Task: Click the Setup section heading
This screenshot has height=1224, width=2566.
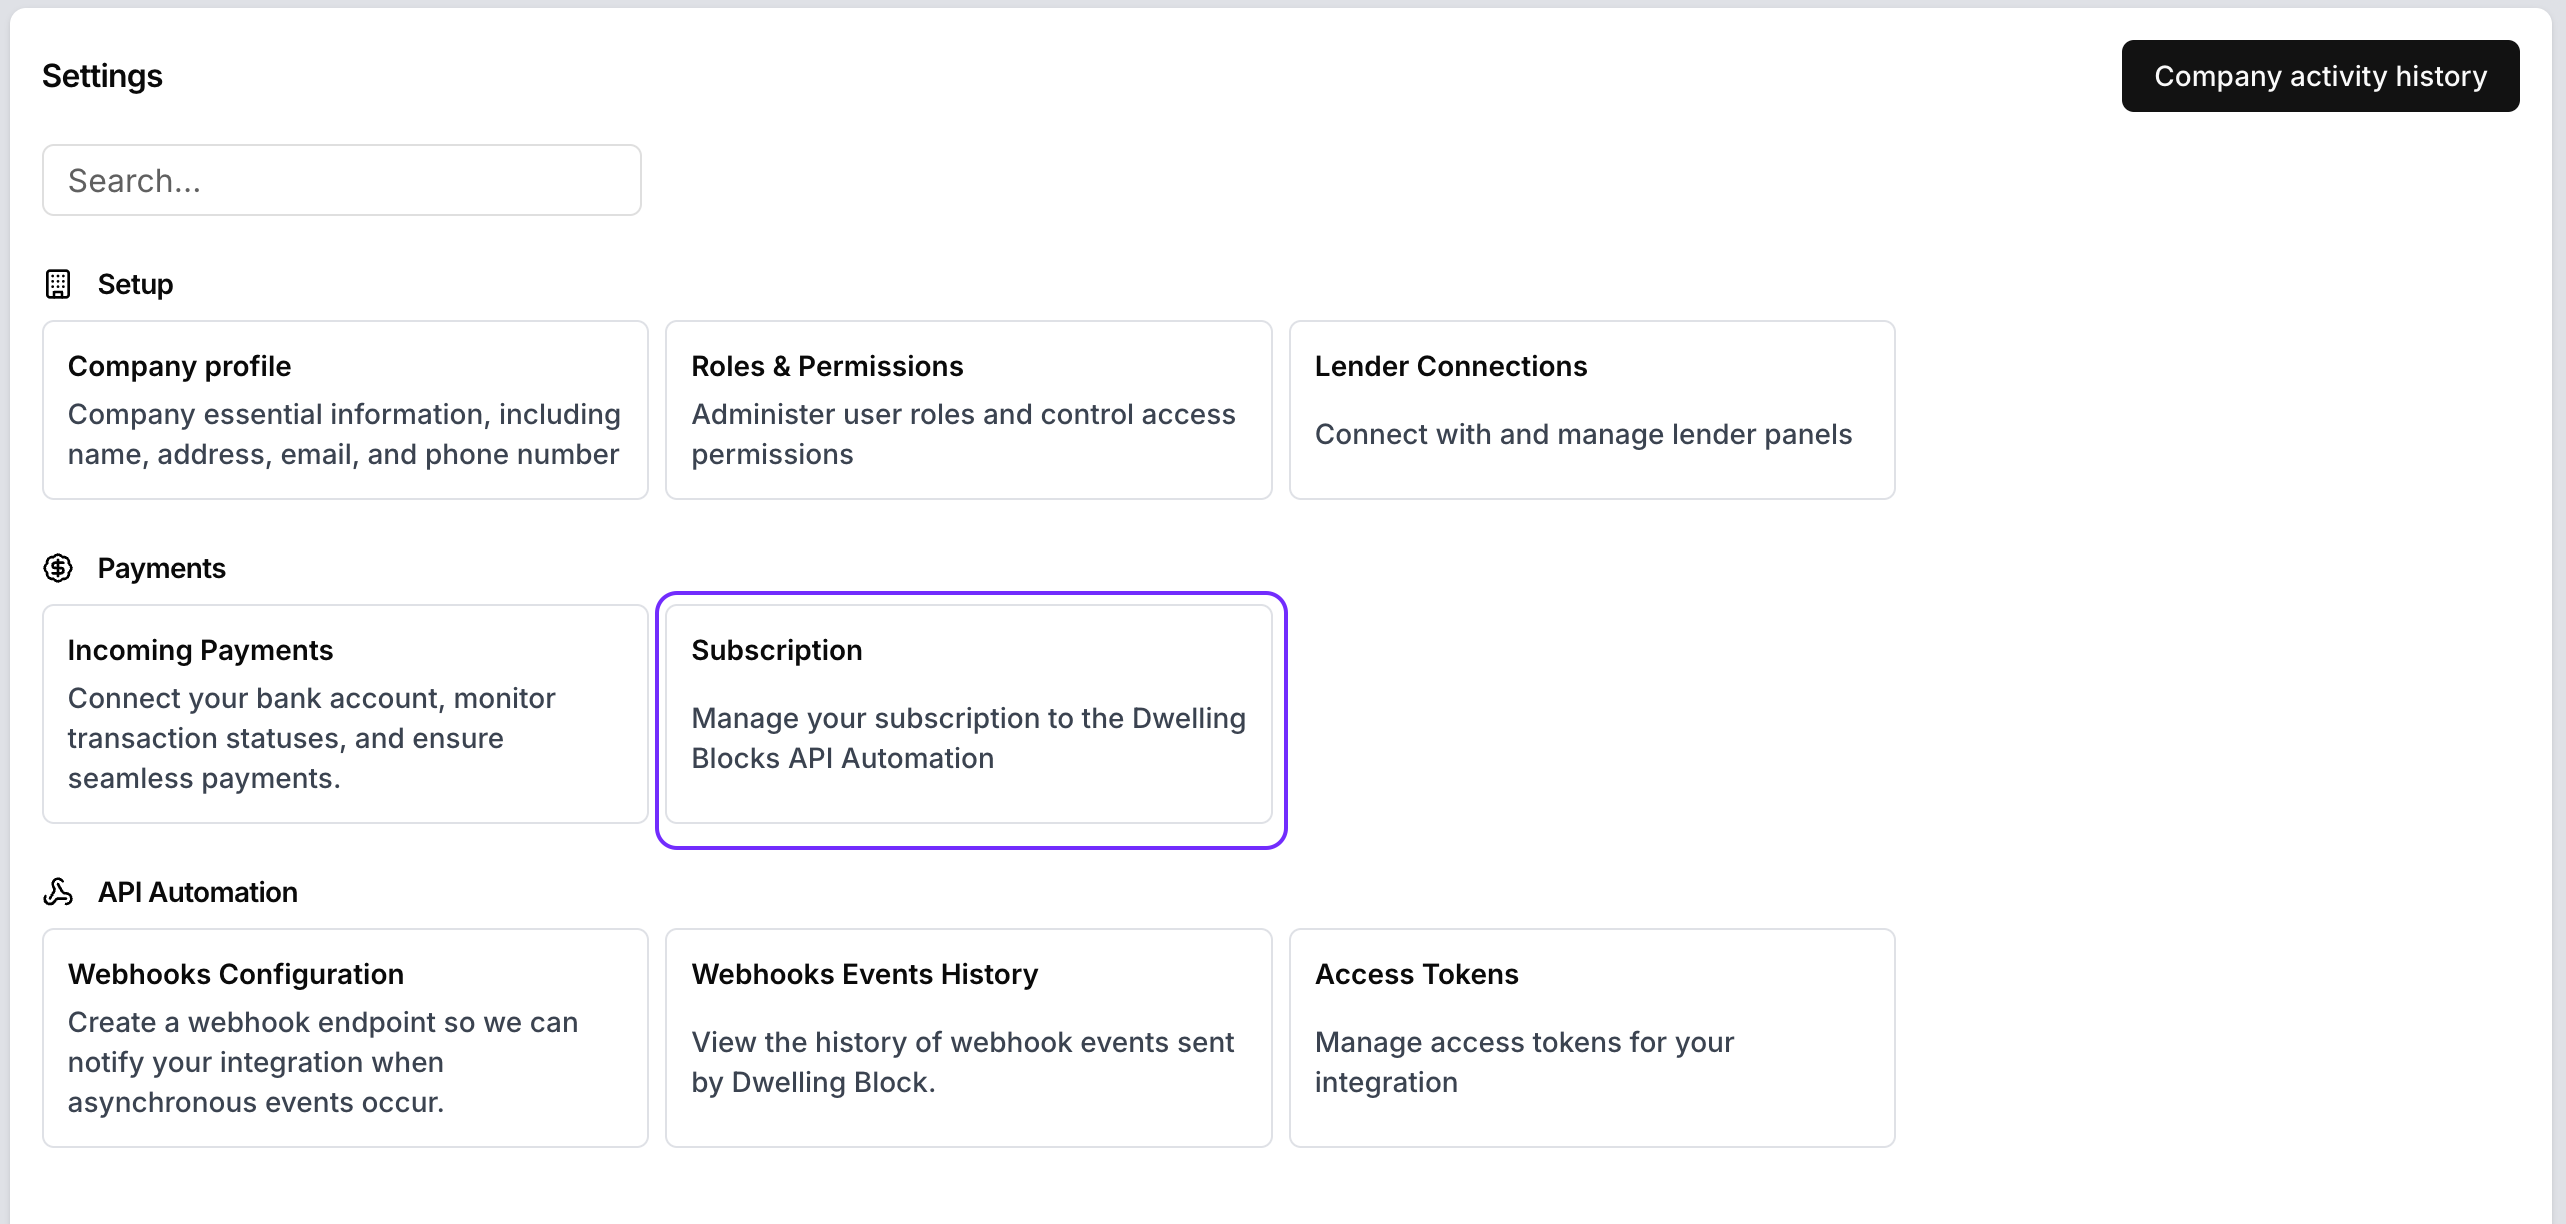Action: (x=135, y=284)
